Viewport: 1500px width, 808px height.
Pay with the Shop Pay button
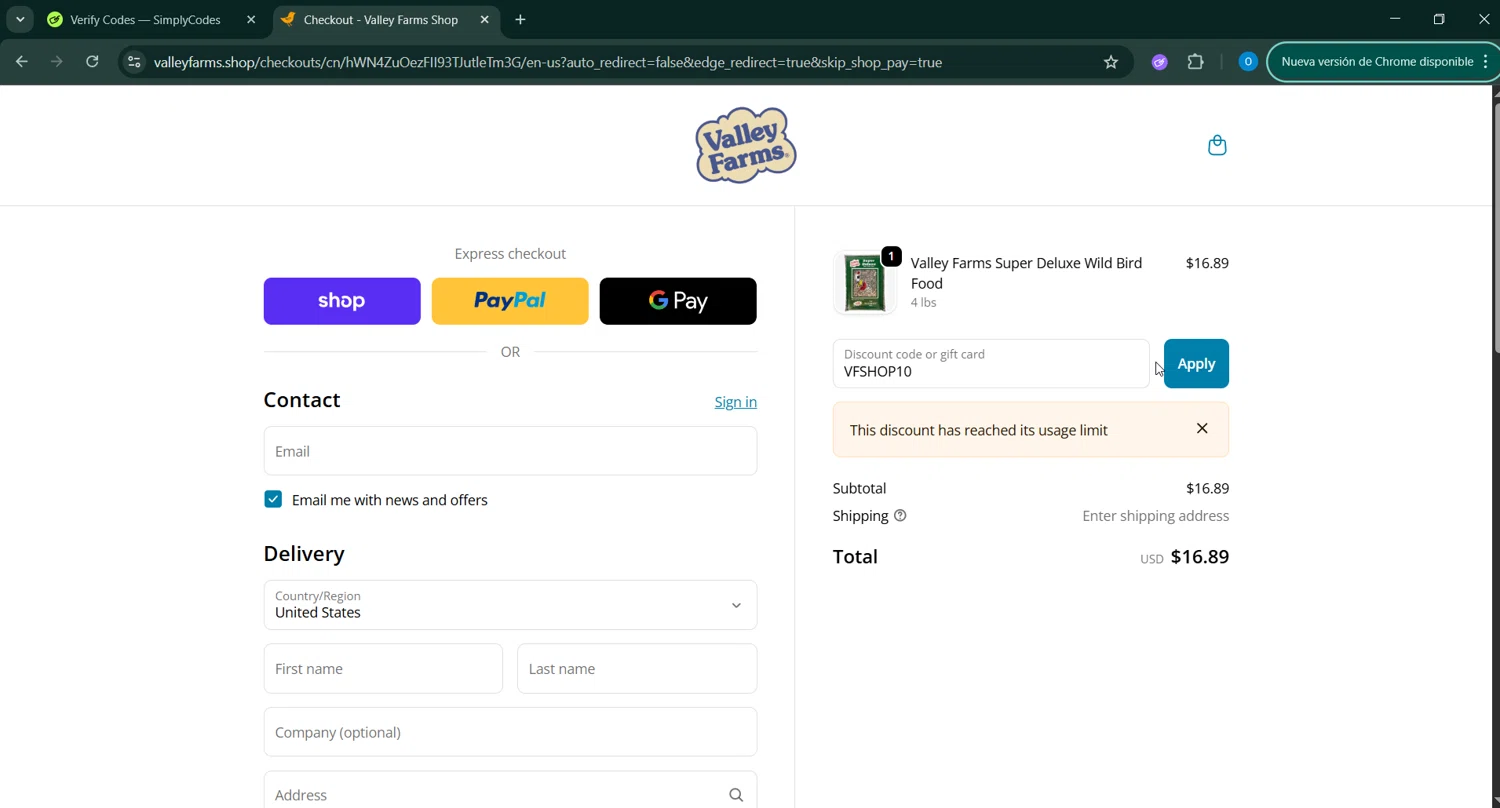pyautogui.click(x=342, y=301)
